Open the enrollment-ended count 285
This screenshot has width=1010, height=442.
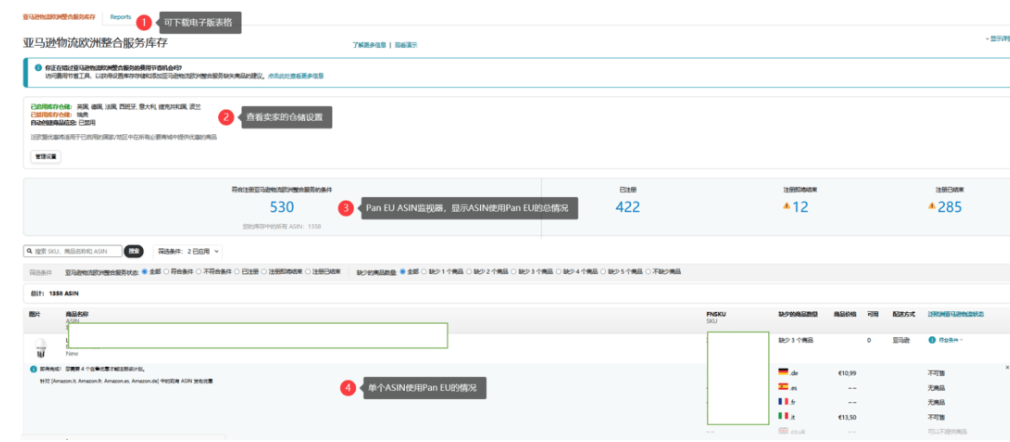(950, 207)
